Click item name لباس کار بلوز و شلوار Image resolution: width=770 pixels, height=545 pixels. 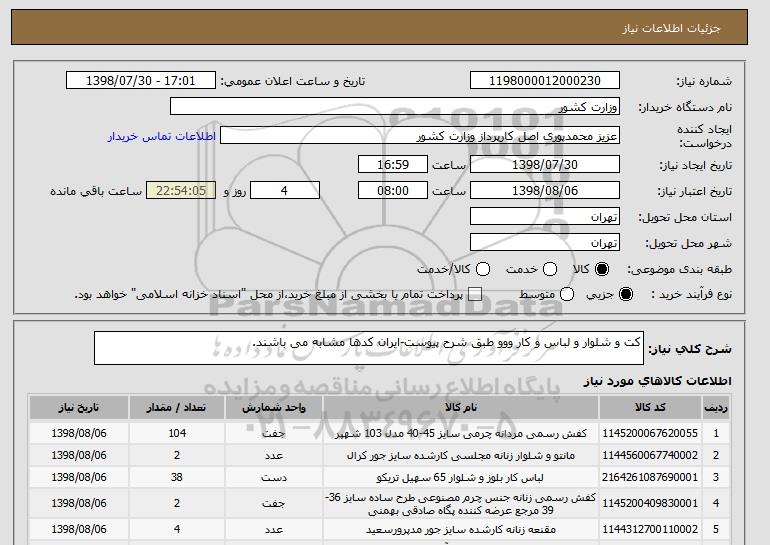tap(461, 478)
